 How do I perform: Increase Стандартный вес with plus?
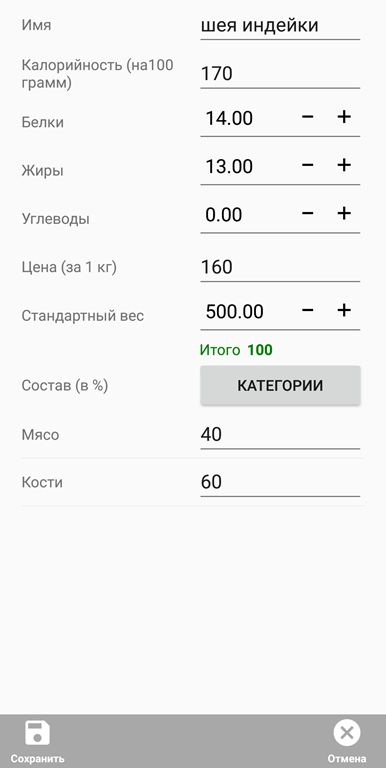344,311
